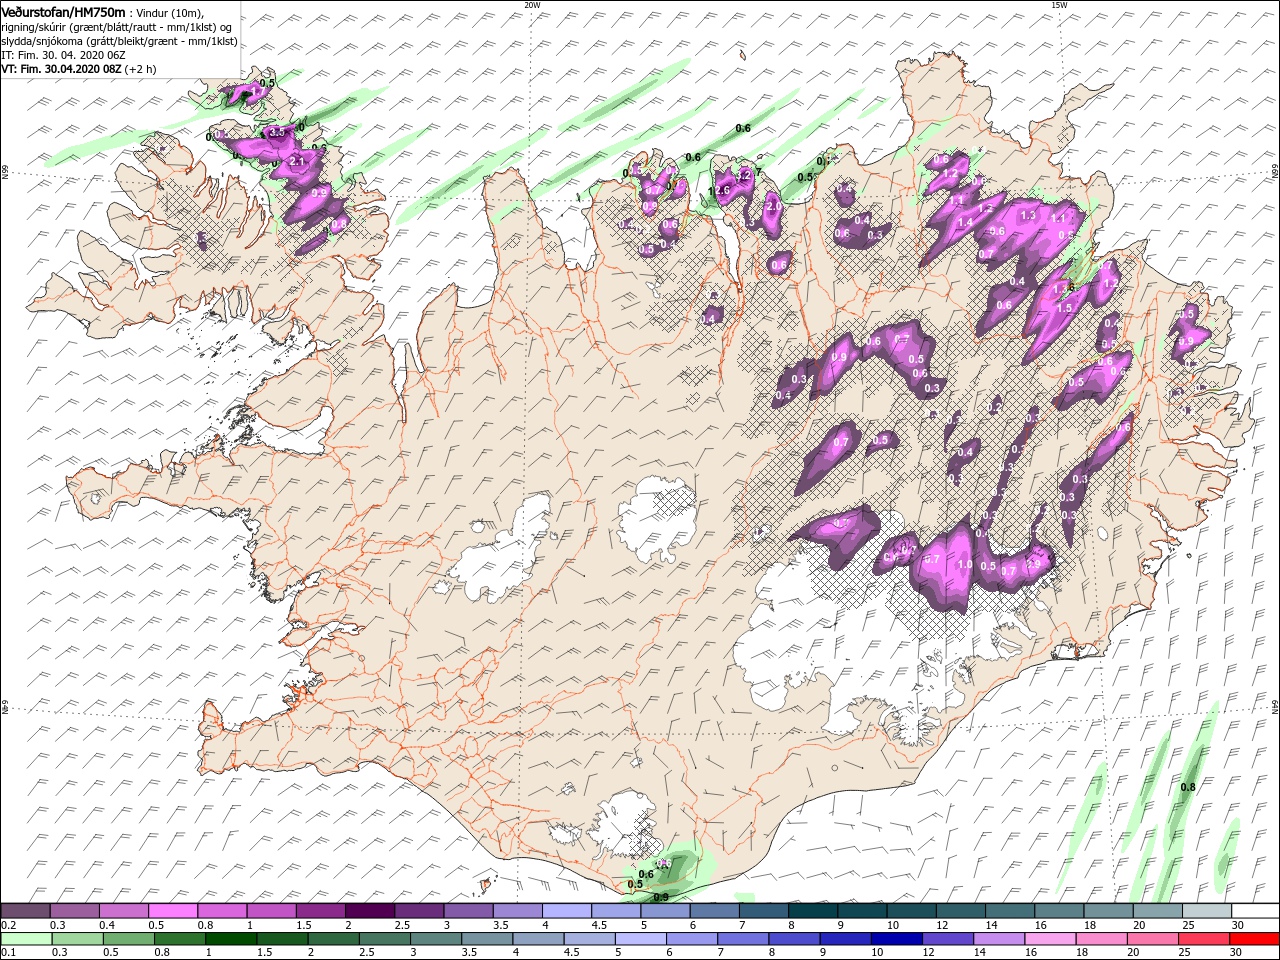Click the 20W longitude label at top
Screen dimensions: 1280x960
[532, 5]
